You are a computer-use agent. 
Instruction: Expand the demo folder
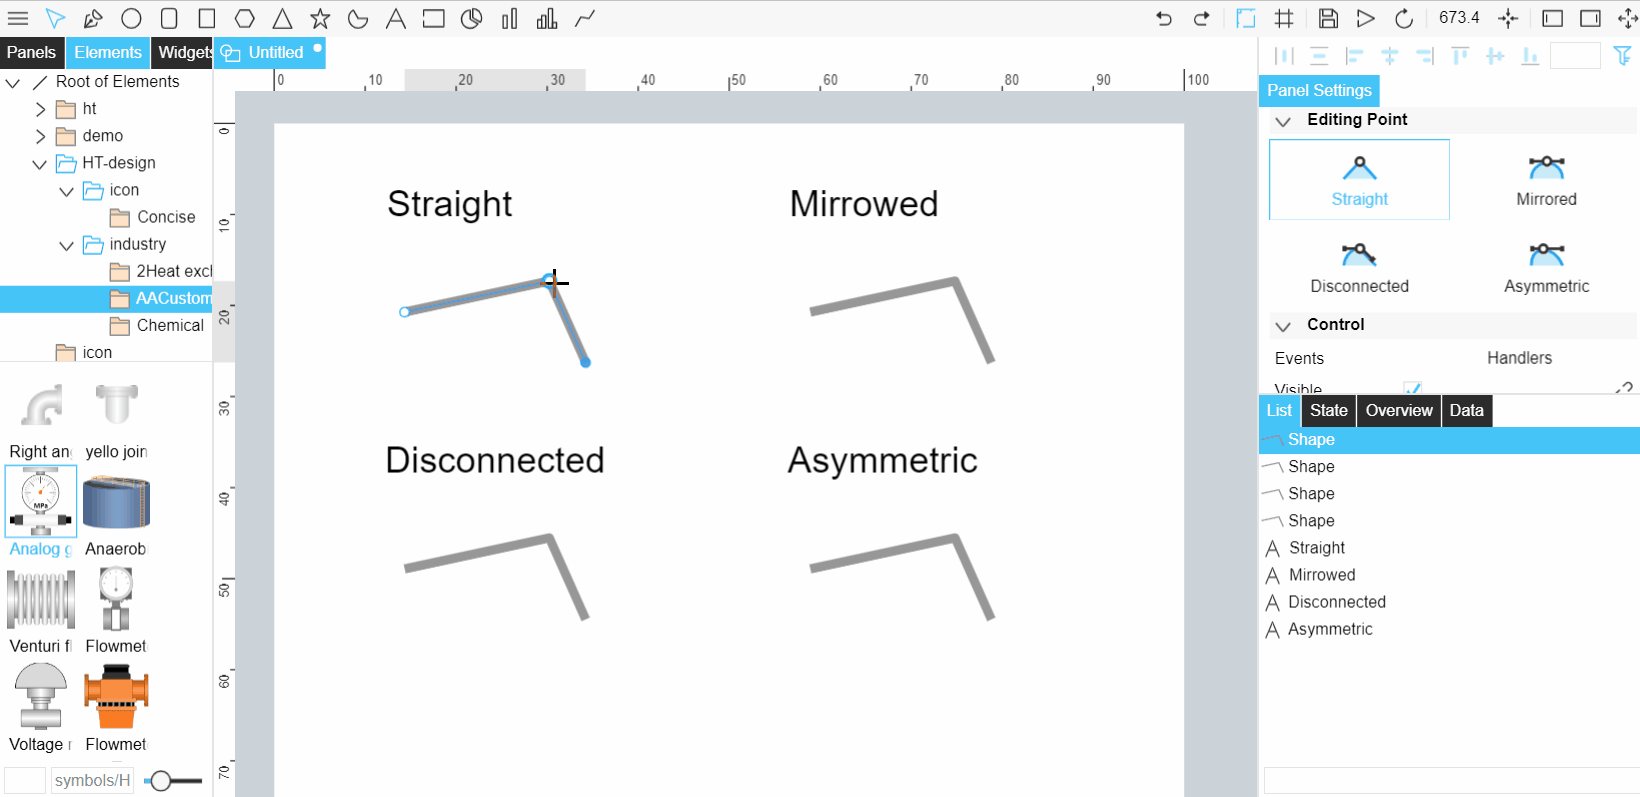40,136
